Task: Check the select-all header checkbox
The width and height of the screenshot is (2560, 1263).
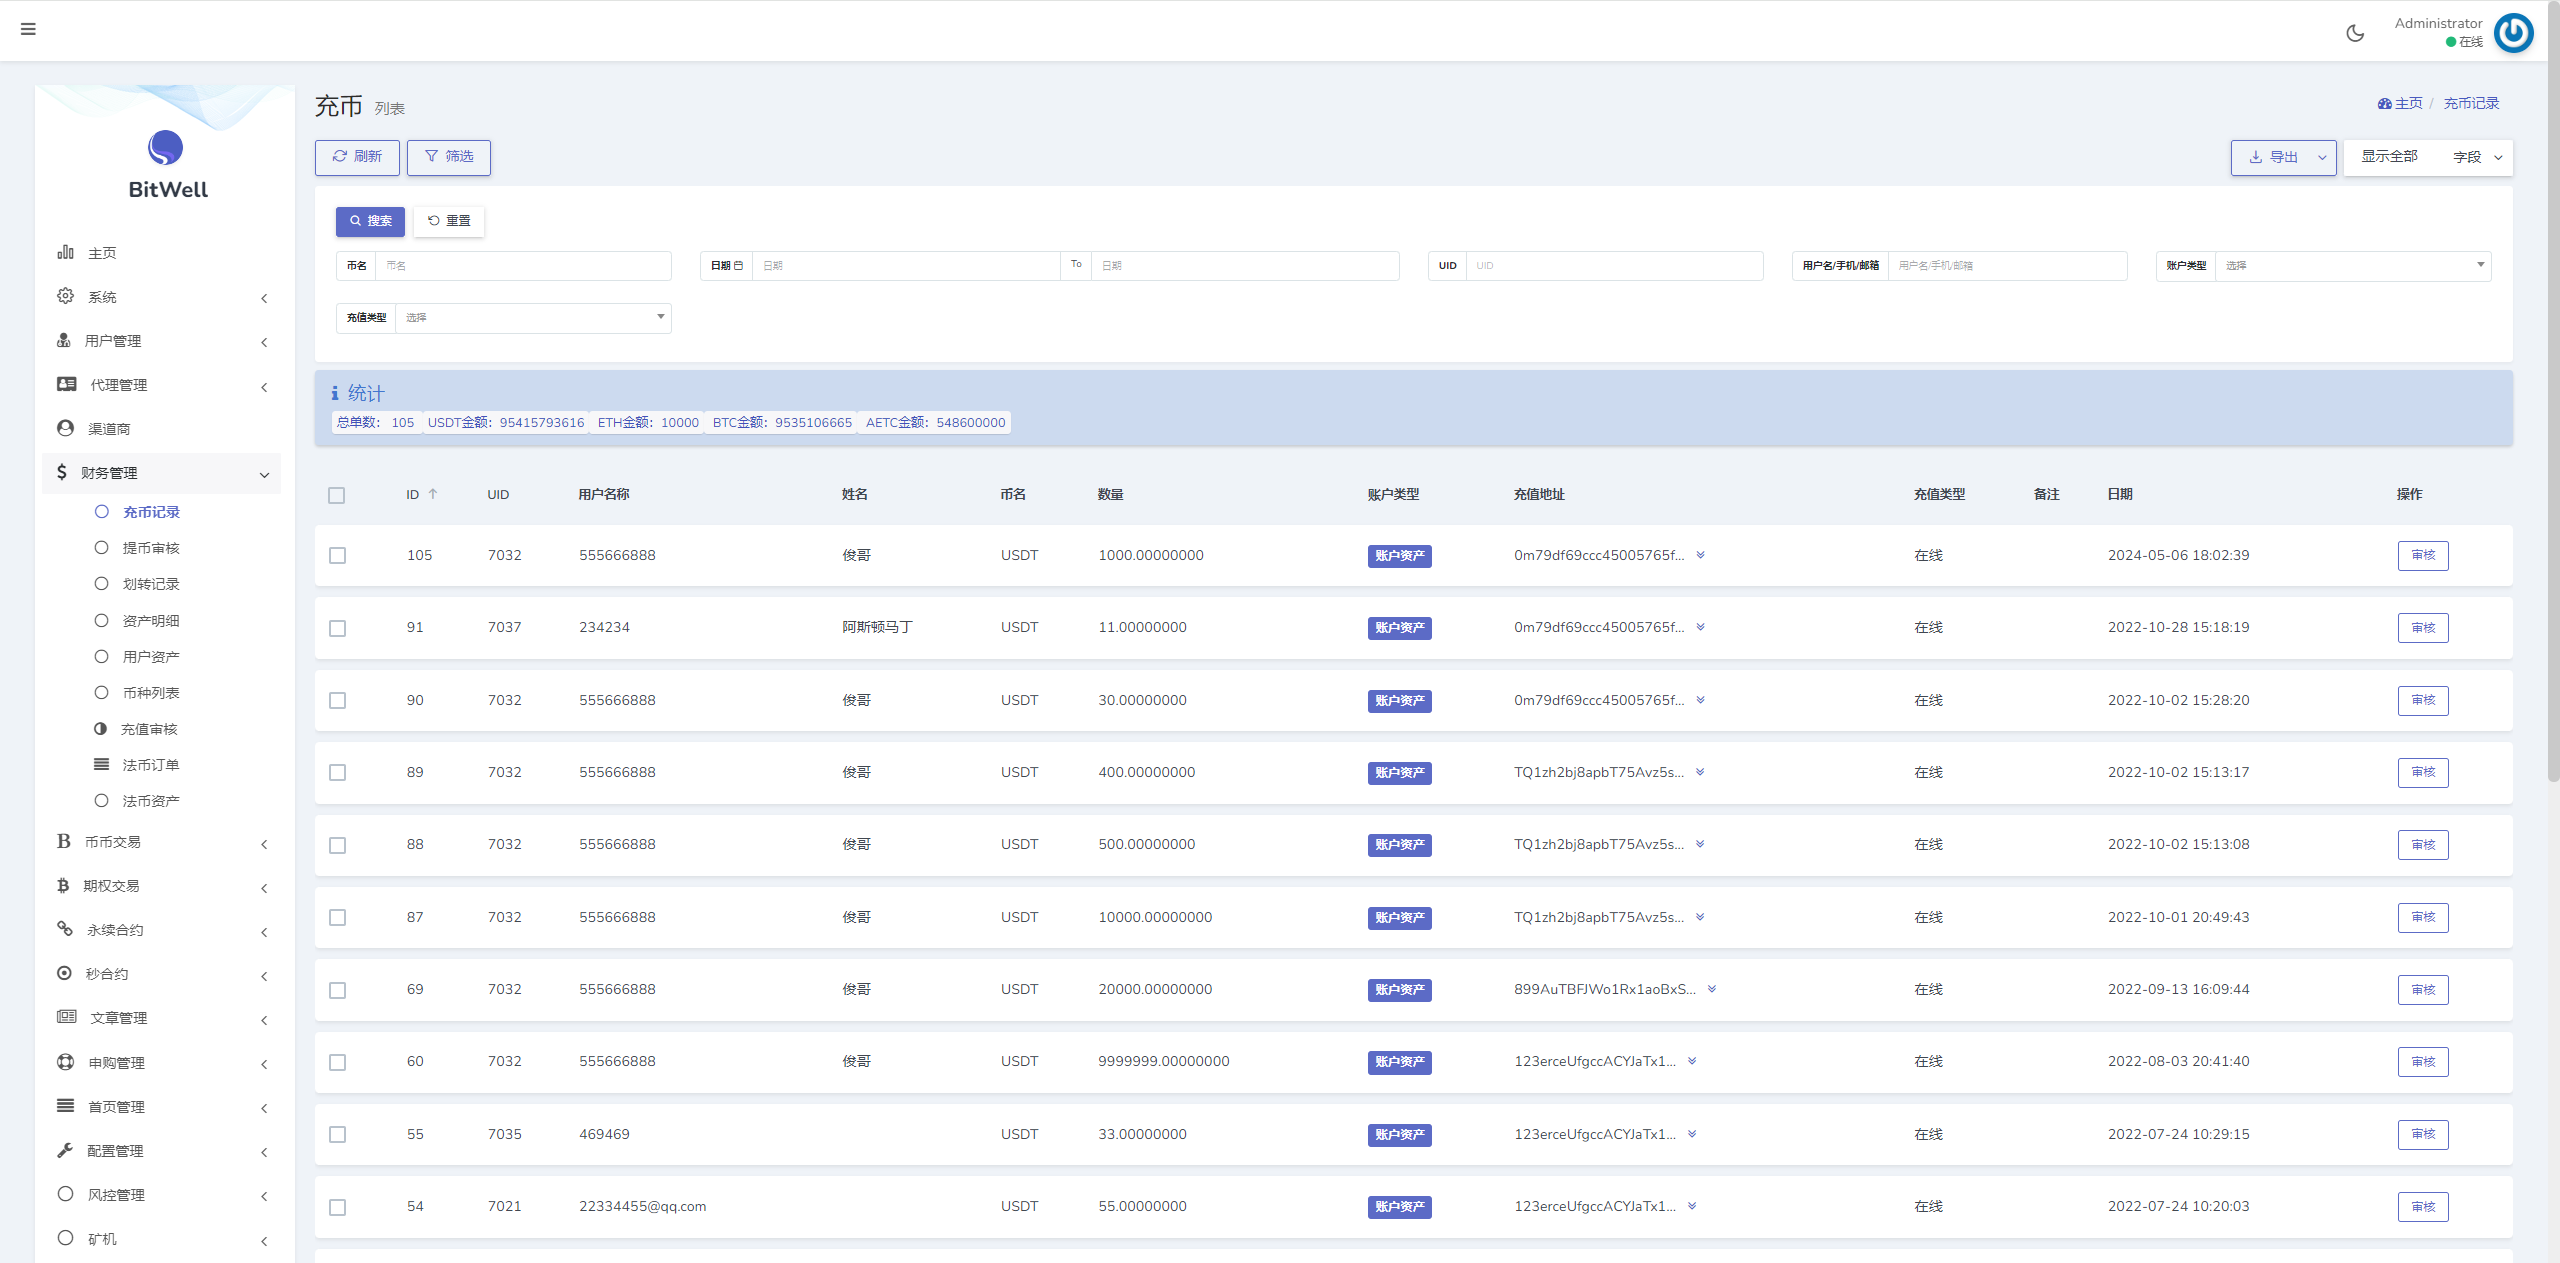Action: (x=337, y=495)
